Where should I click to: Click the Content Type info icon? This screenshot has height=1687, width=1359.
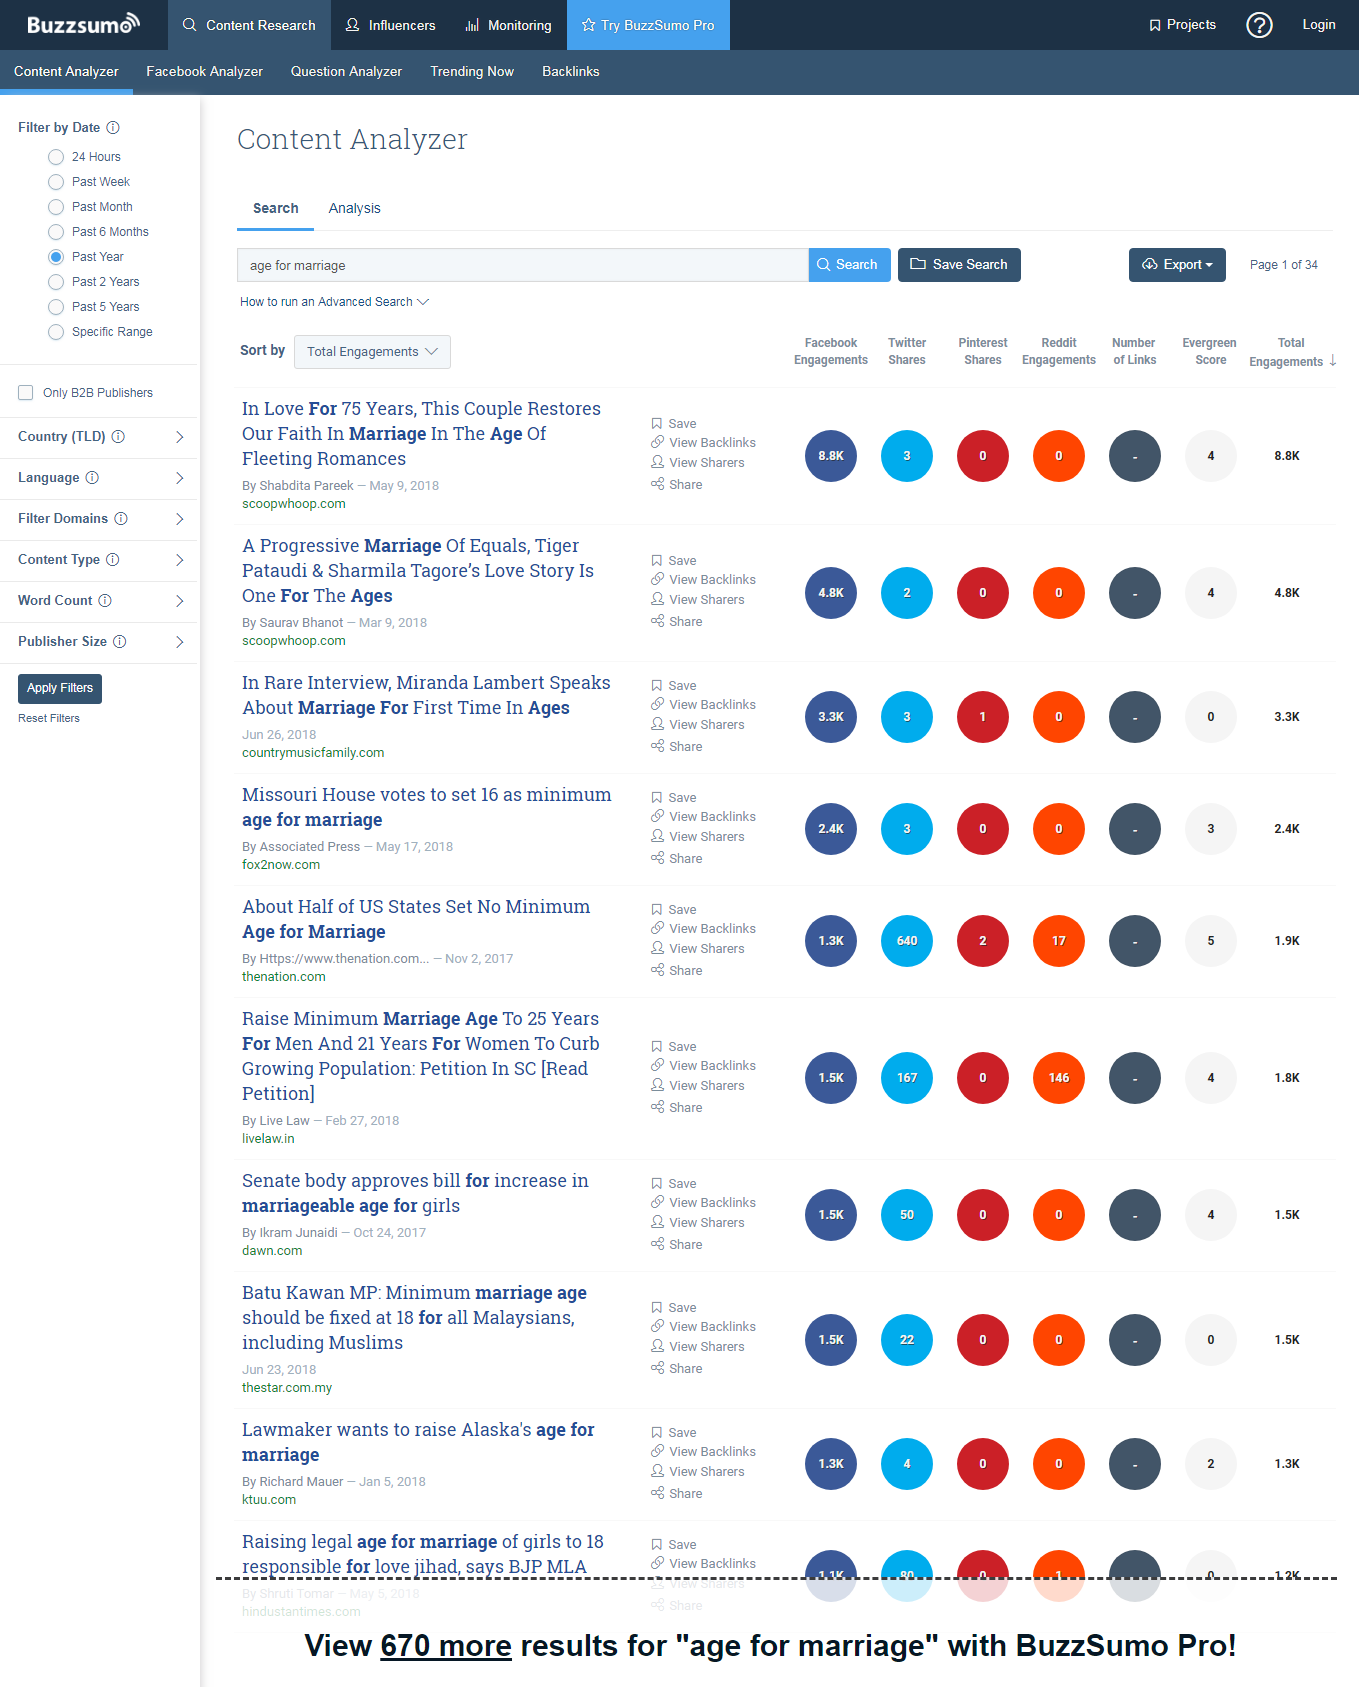click(113, 559)
